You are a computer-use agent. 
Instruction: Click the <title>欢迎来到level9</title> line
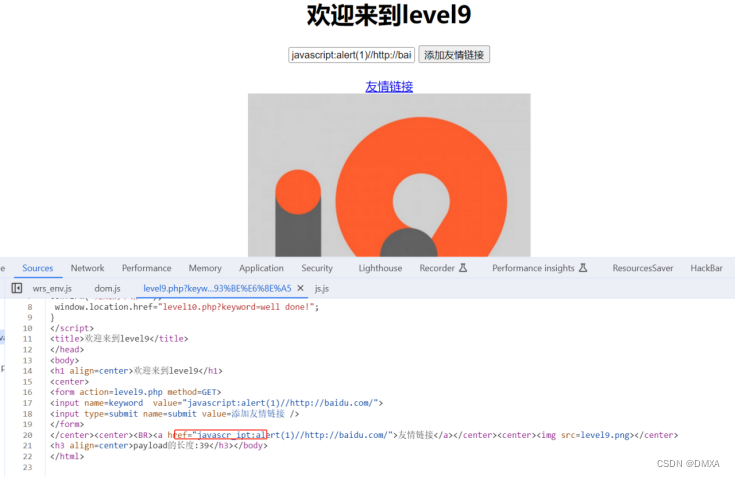point(119,338)
